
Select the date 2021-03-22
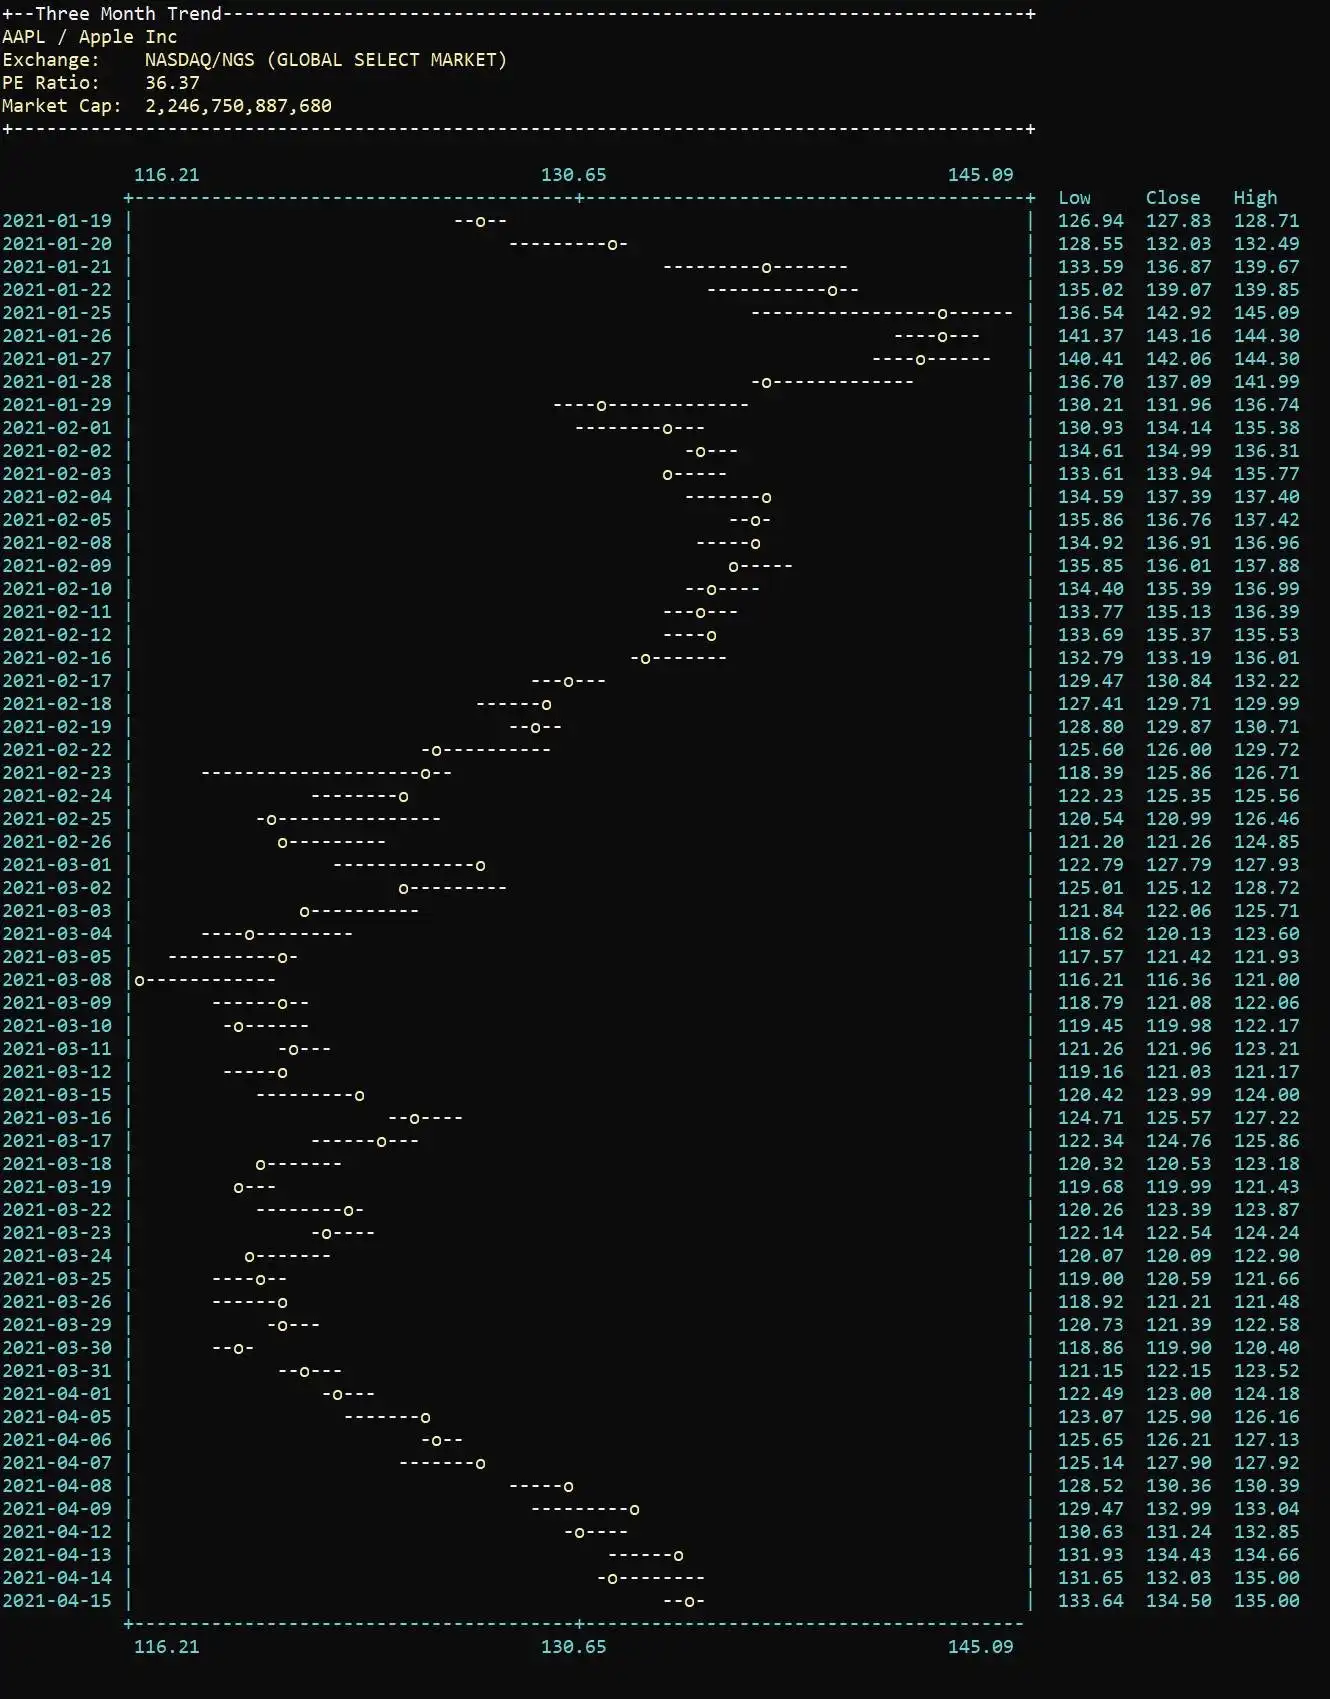click(x=57, y=1210)
